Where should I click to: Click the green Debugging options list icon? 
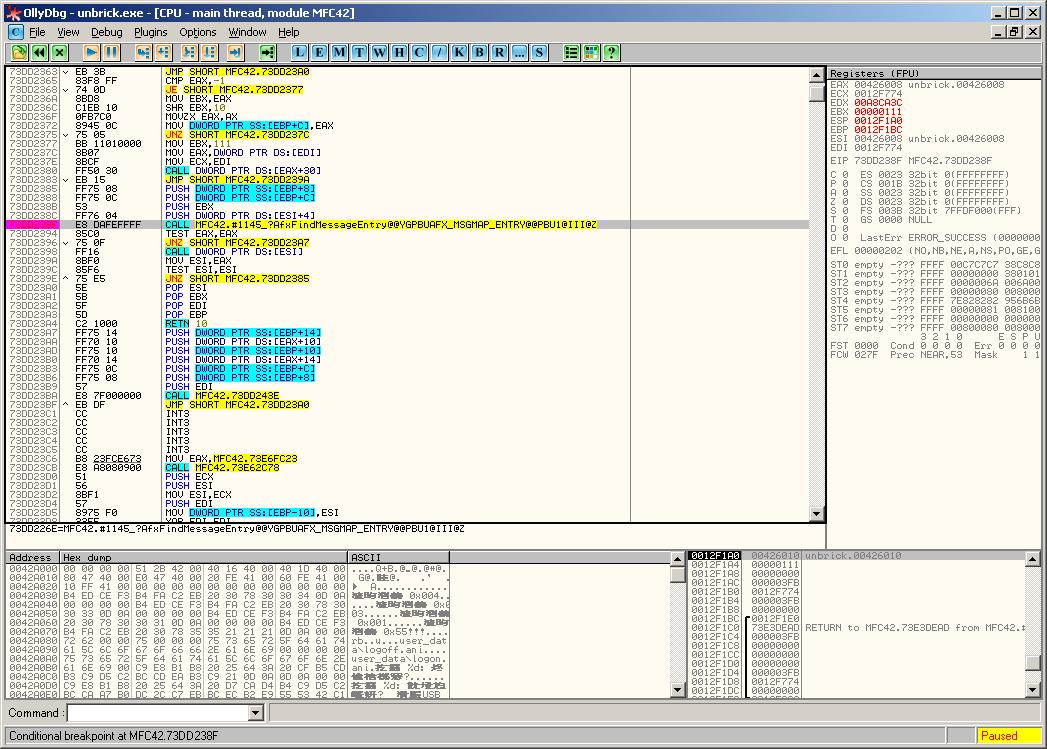pyautogui.click(x=572, y=52)
